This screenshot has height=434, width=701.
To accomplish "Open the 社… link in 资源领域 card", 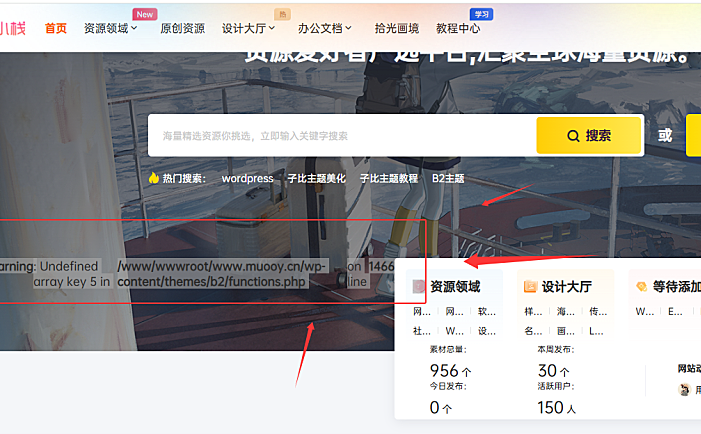I will [422, 331].
